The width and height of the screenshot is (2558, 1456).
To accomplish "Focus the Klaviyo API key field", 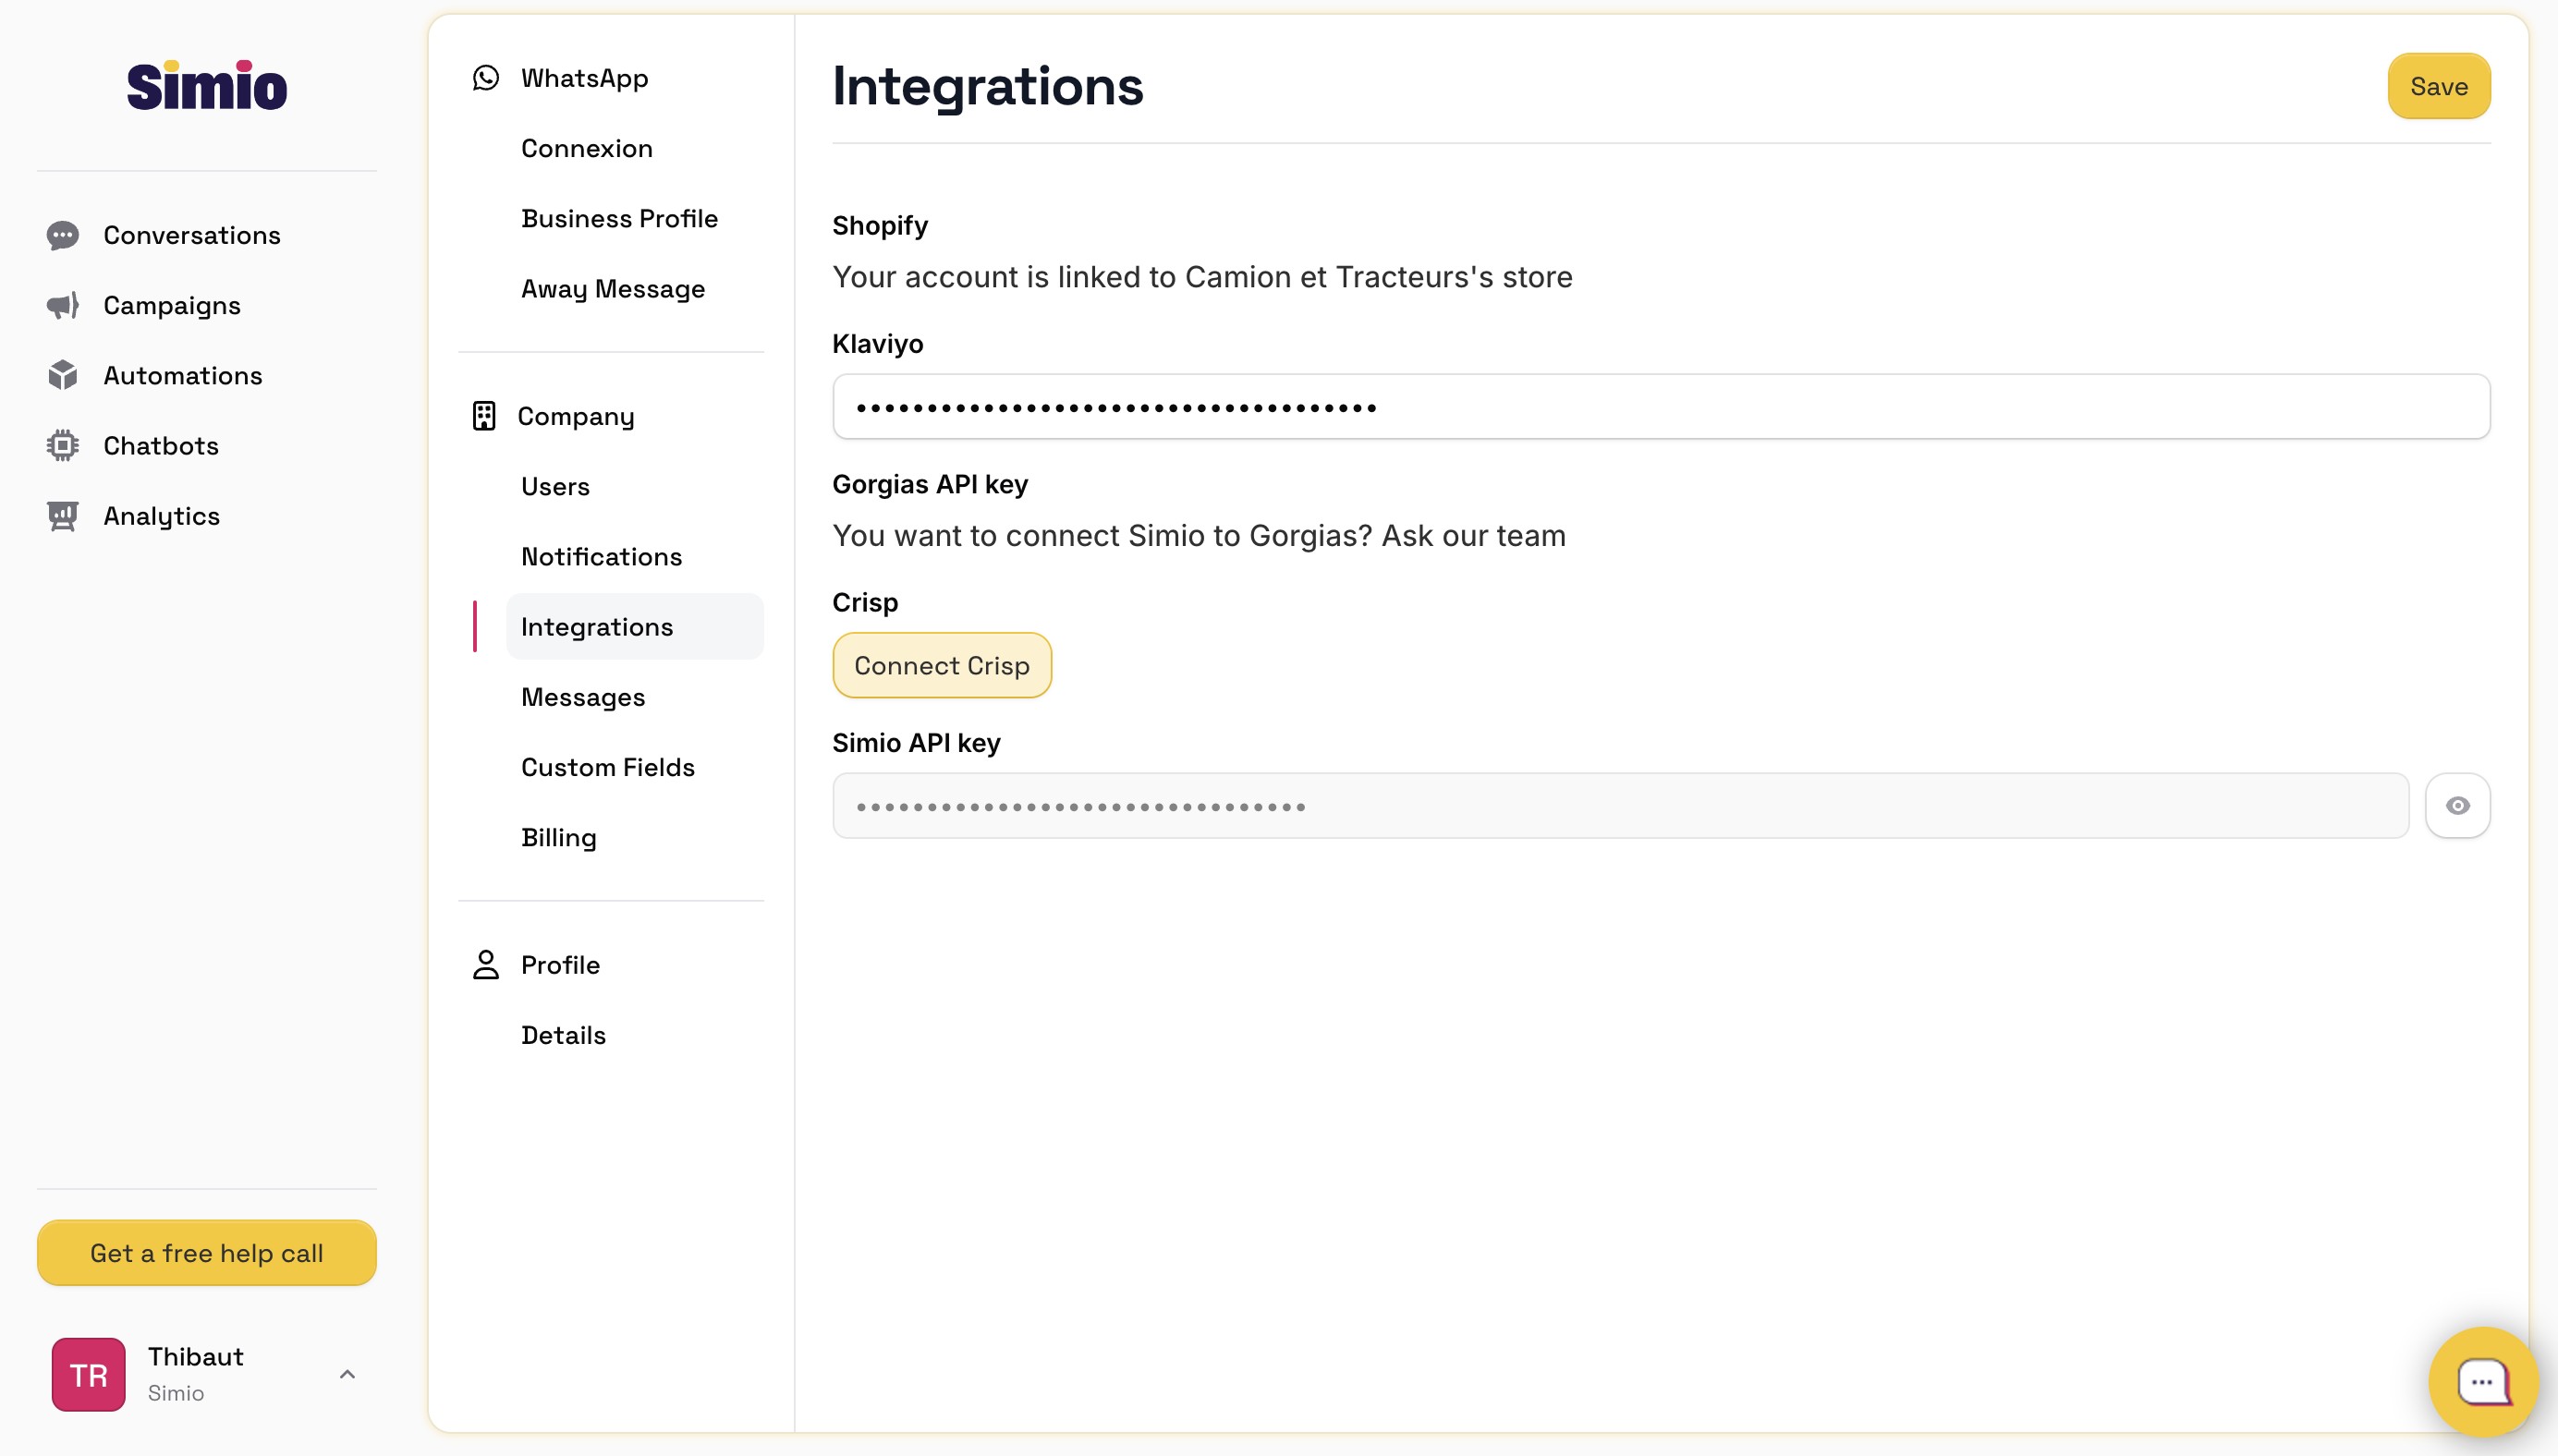I will point(1660,407).
